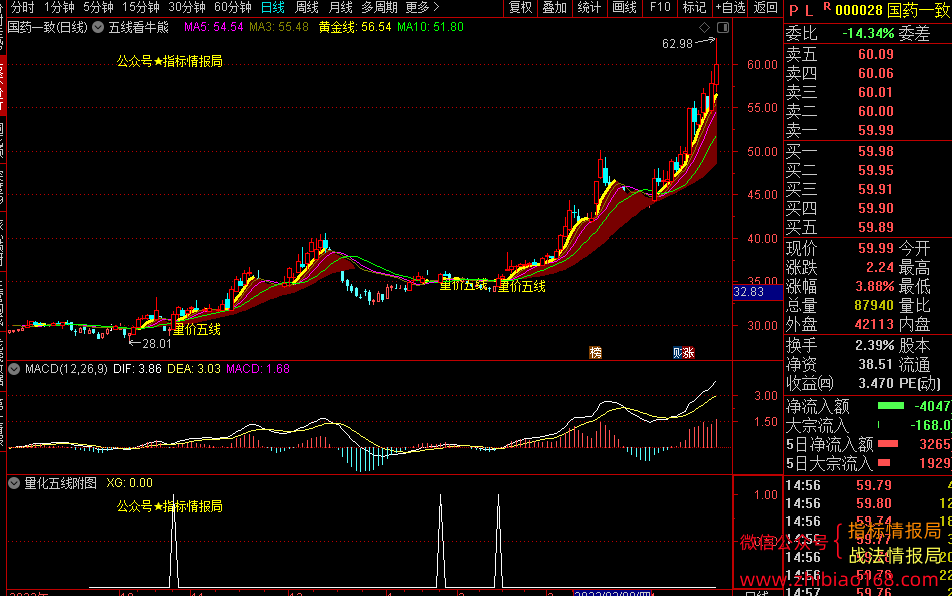Click the R marker beside stock code
Viewport: 952px width, 596px height.
point(827,7)
